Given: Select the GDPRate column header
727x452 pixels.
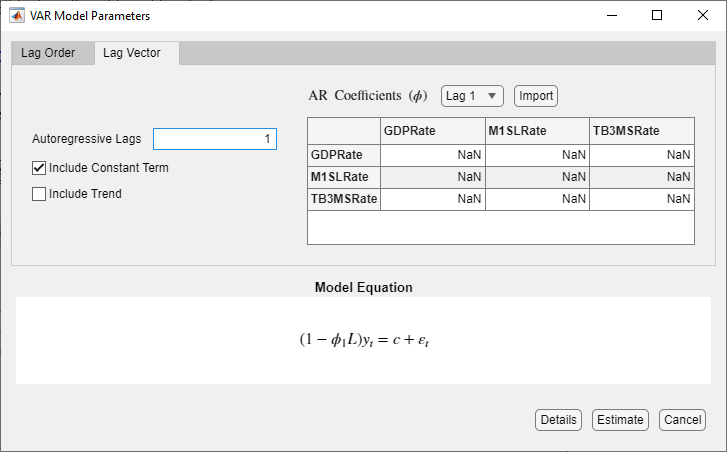Looking at the screenshot, I should tap(433, 131).
